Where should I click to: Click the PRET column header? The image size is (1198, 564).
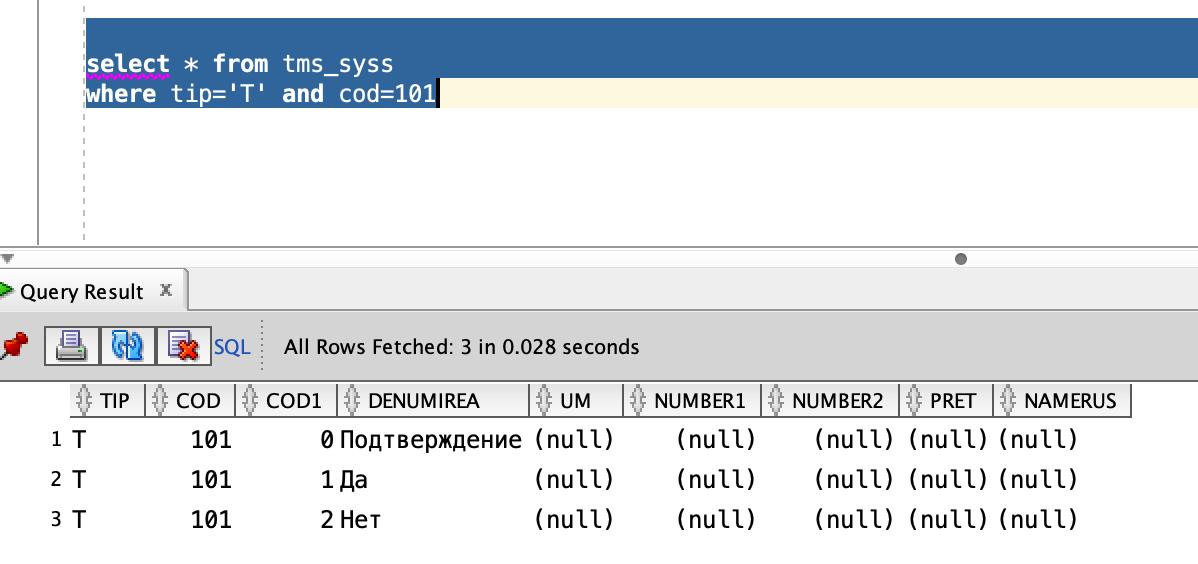click(x=947, y=400)
